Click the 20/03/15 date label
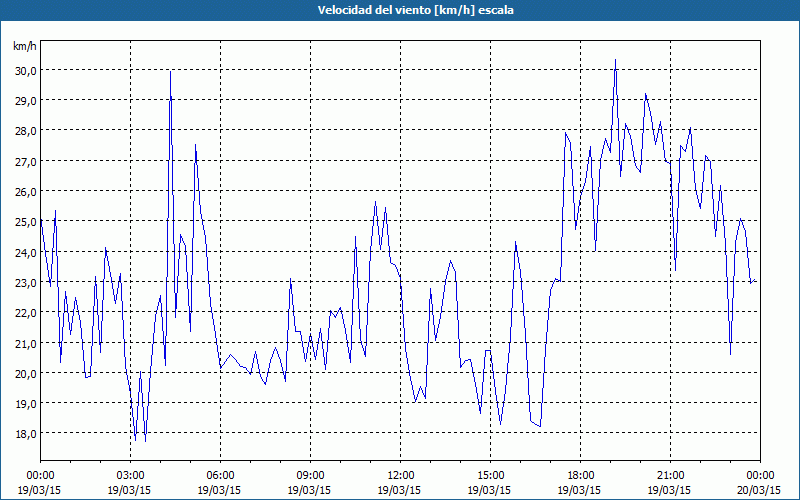This screenshot has height=500, width=800. (760, 490)
